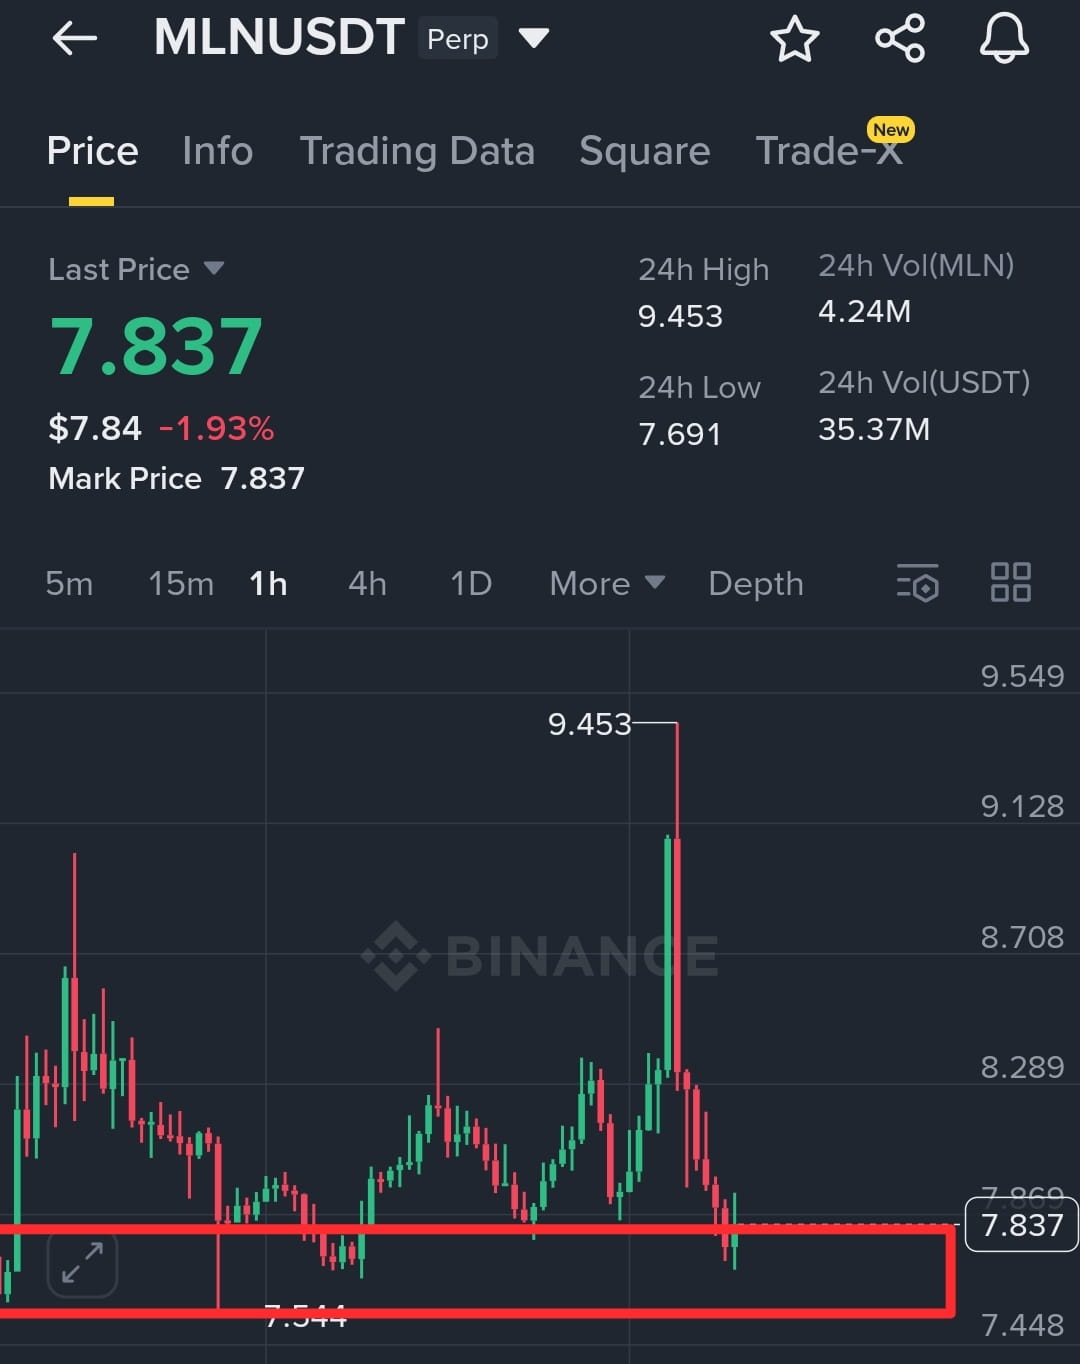View the Depth chart
Viewport: 1080px width, 1364px height.
[755, 583]
